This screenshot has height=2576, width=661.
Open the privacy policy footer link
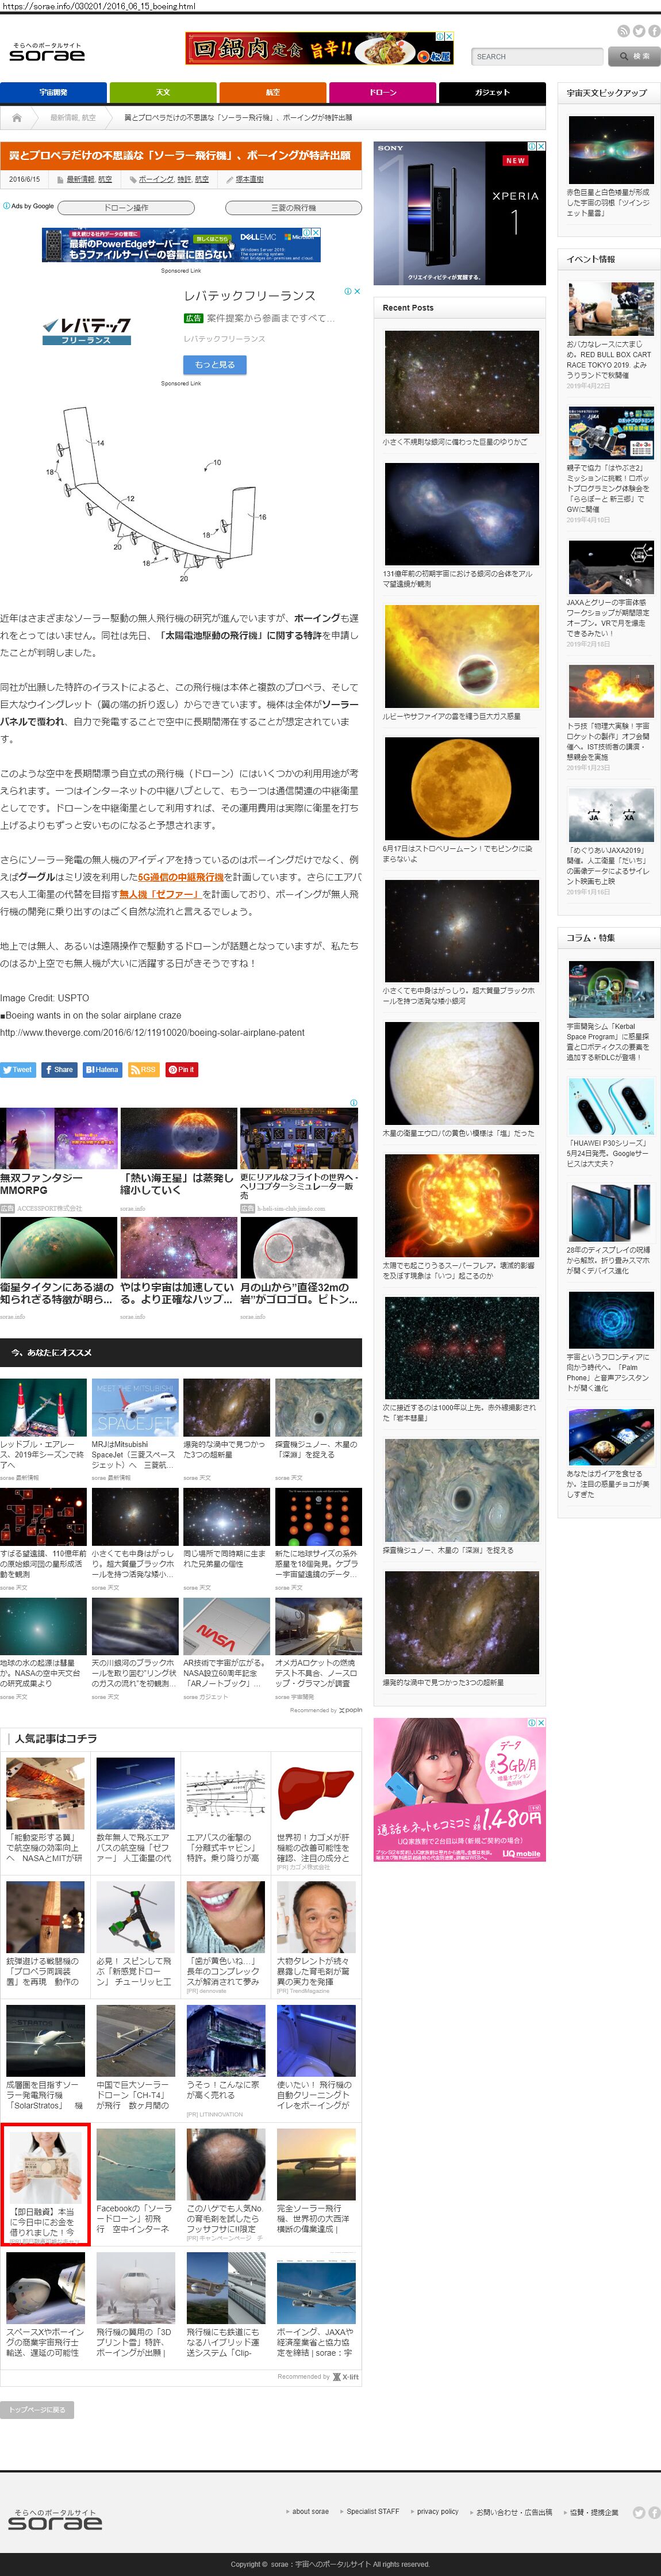[x=437, y=2510]
